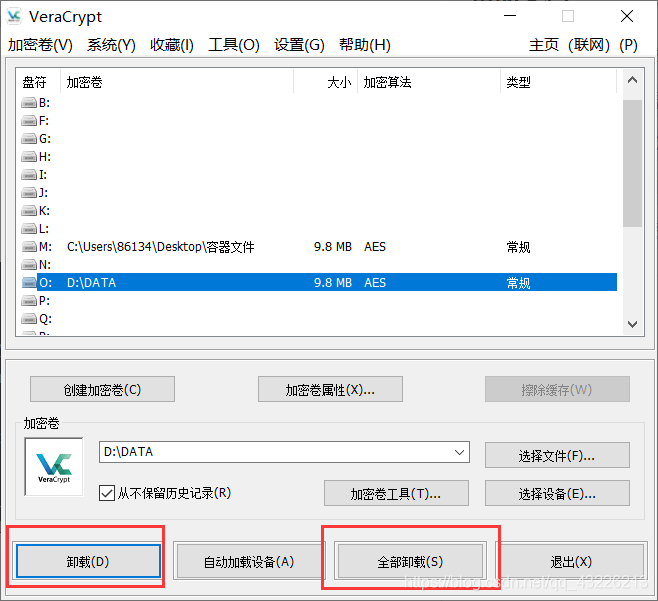This screenshot has height=601, width=658.
Task: Click the M: mounted drive icon
Action: (29, 247)
